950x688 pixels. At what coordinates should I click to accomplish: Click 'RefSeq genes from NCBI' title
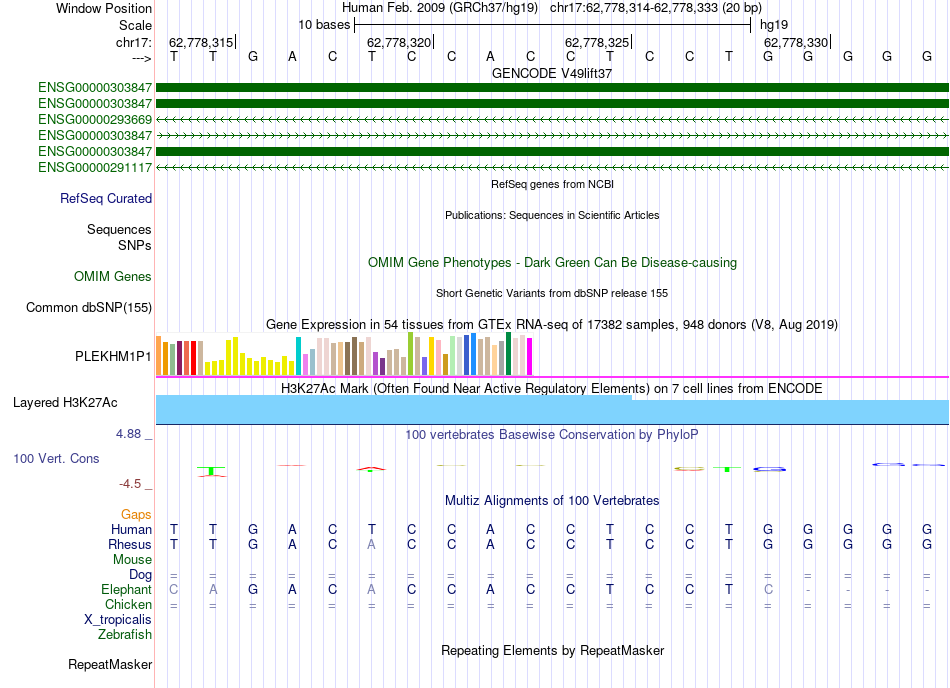pos(552,184)
